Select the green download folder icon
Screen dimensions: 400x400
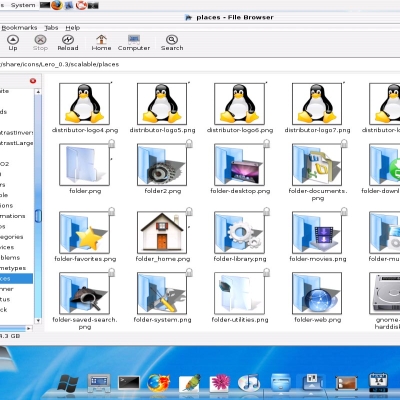[x=385, y=165]
